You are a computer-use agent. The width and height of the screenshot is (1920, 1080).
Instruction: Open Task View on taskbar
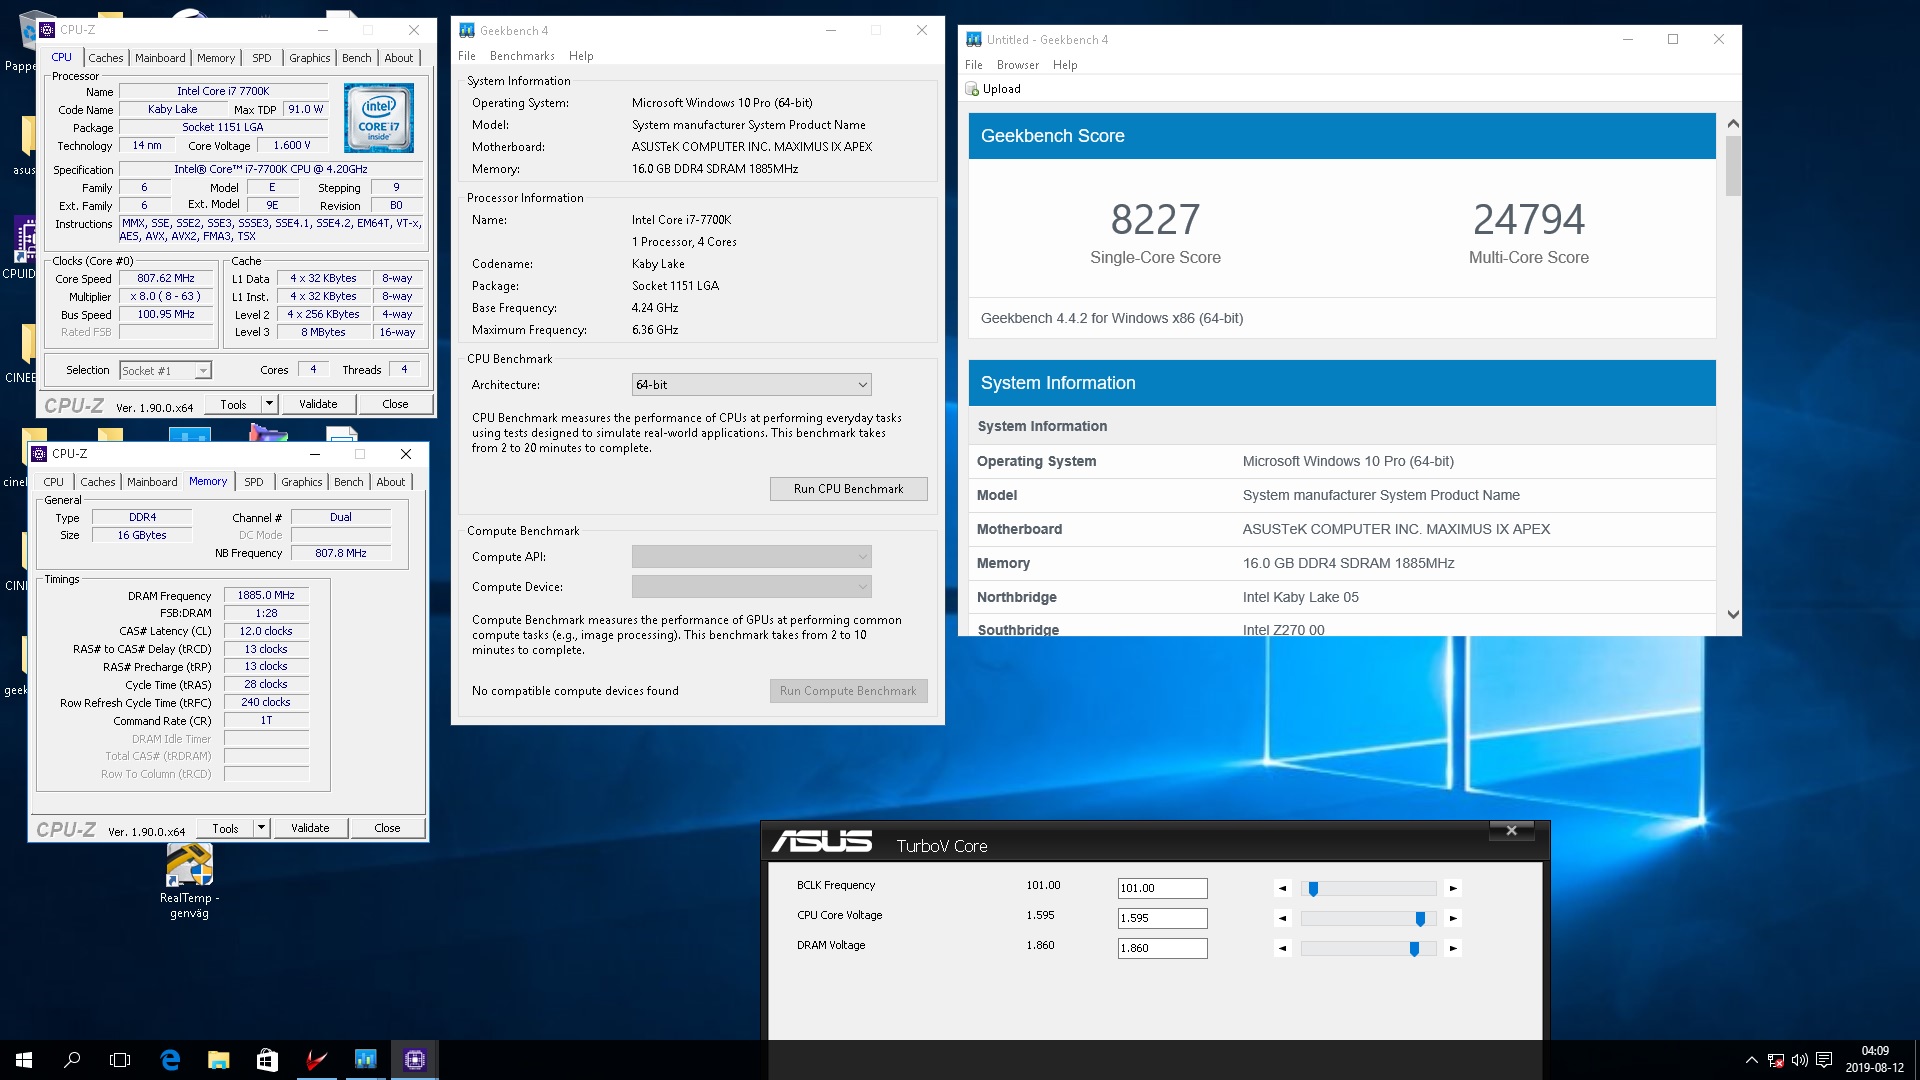pyautogui.click(x=120, y=1060)
